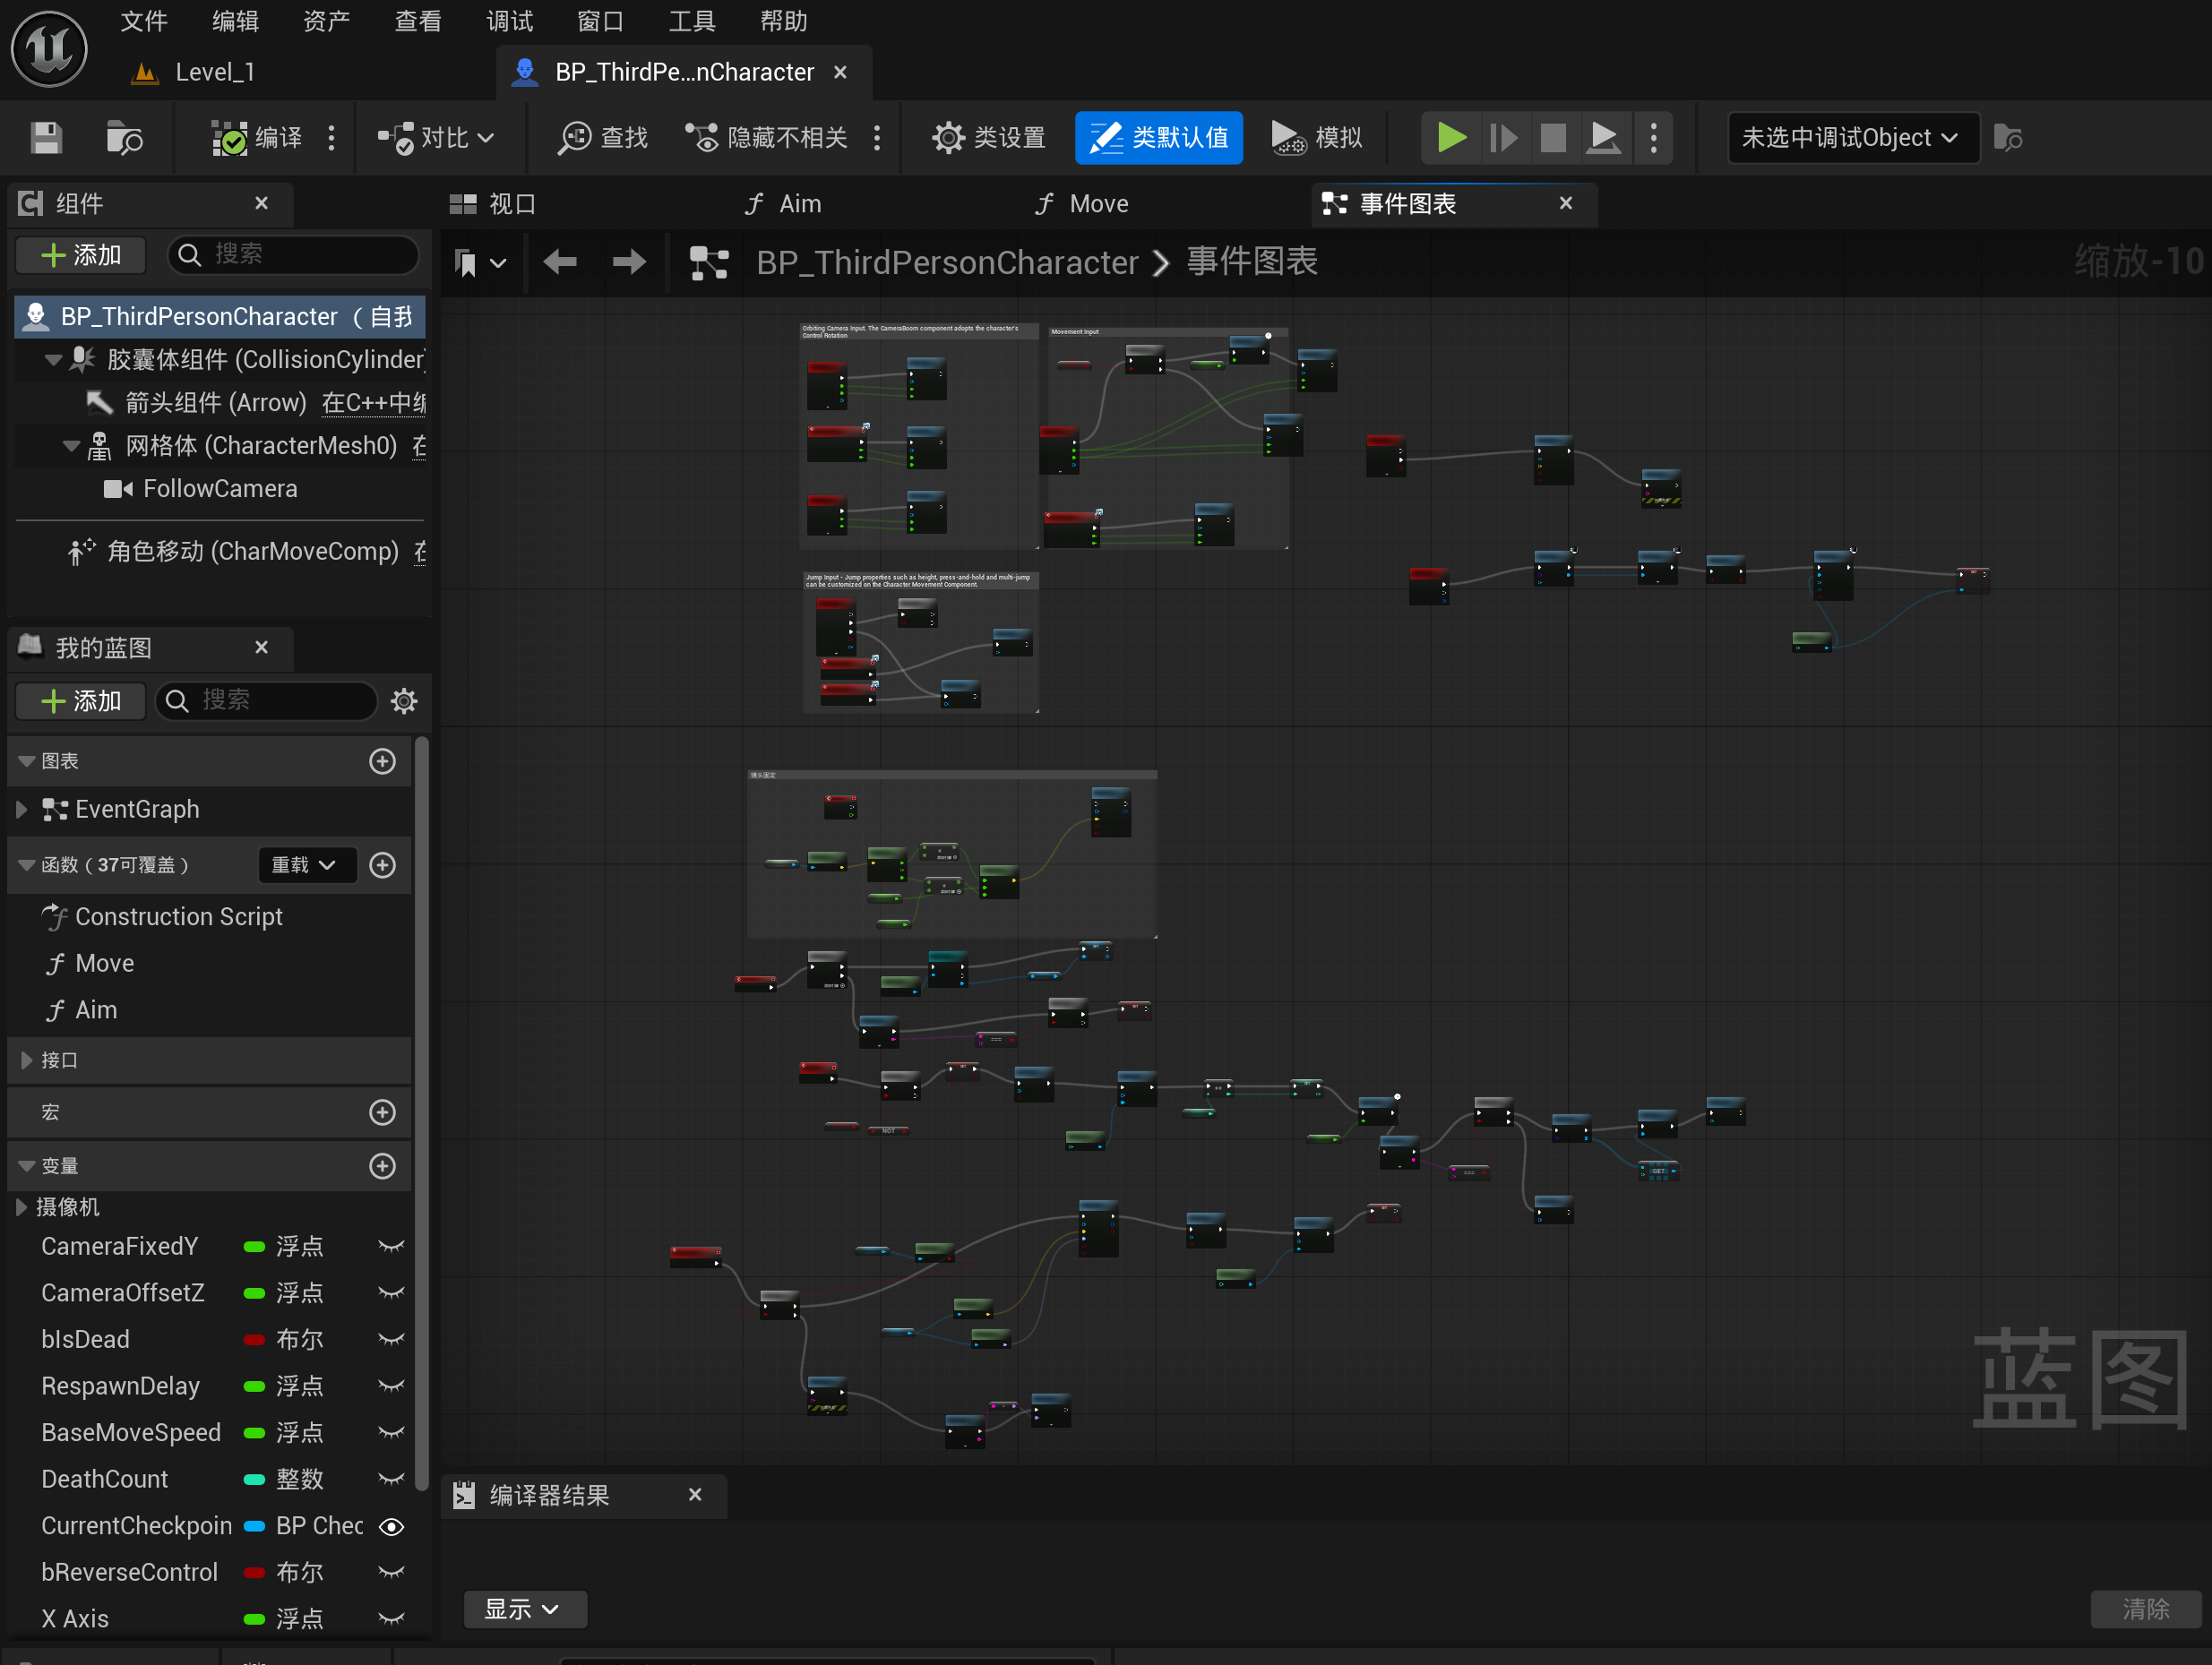Click the add new function plus icon
Viewport: 2212px width, 1665px height.
382,865
